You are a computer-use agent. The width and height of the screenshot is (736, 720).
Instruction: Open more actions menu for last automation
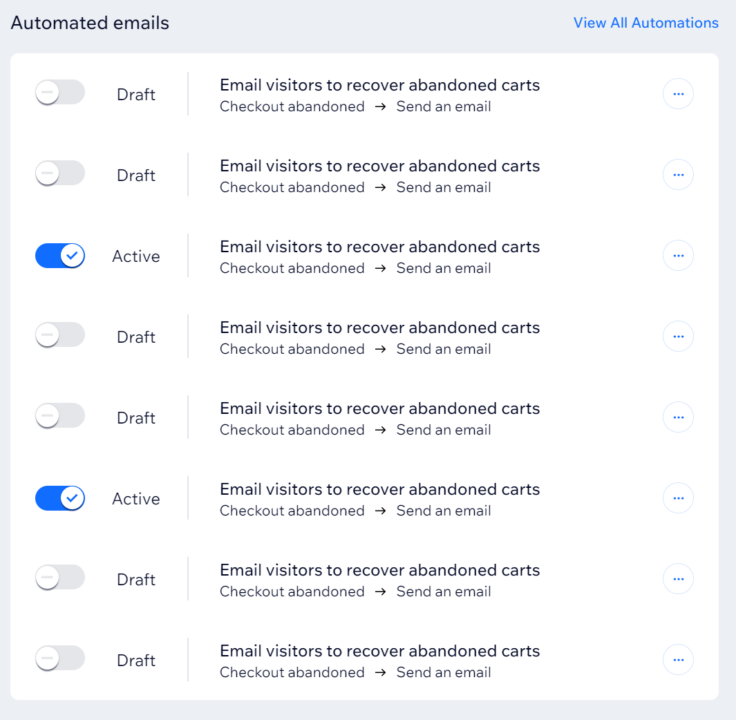tap(677, 660)
